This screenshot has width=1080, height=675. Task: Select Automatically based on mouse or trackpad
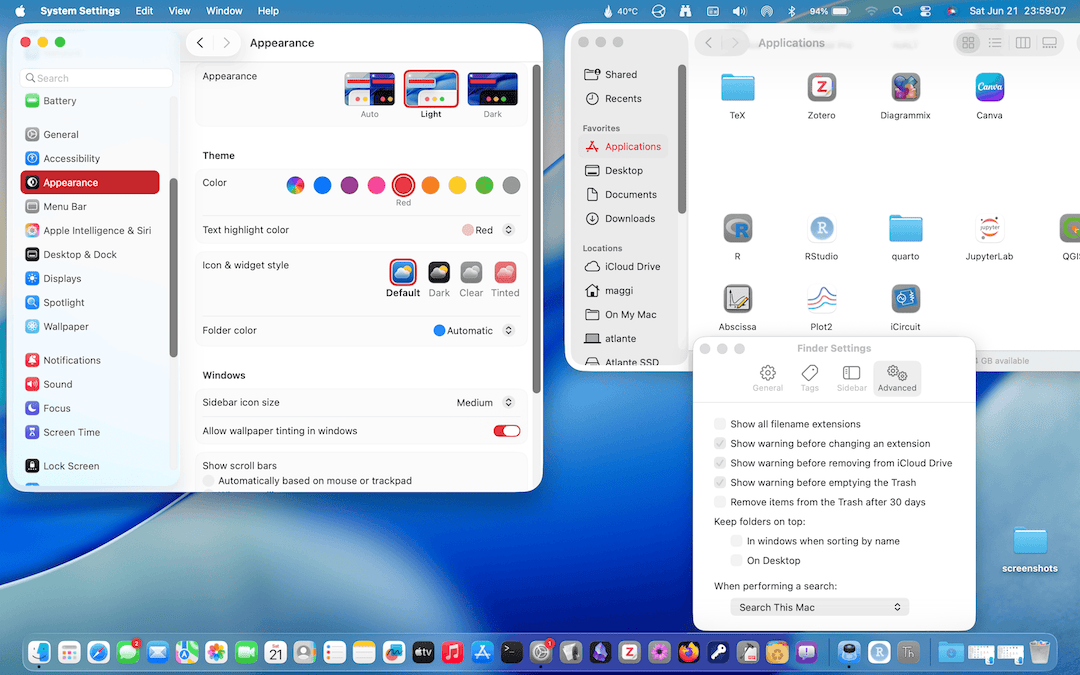[x=209, y=481]
